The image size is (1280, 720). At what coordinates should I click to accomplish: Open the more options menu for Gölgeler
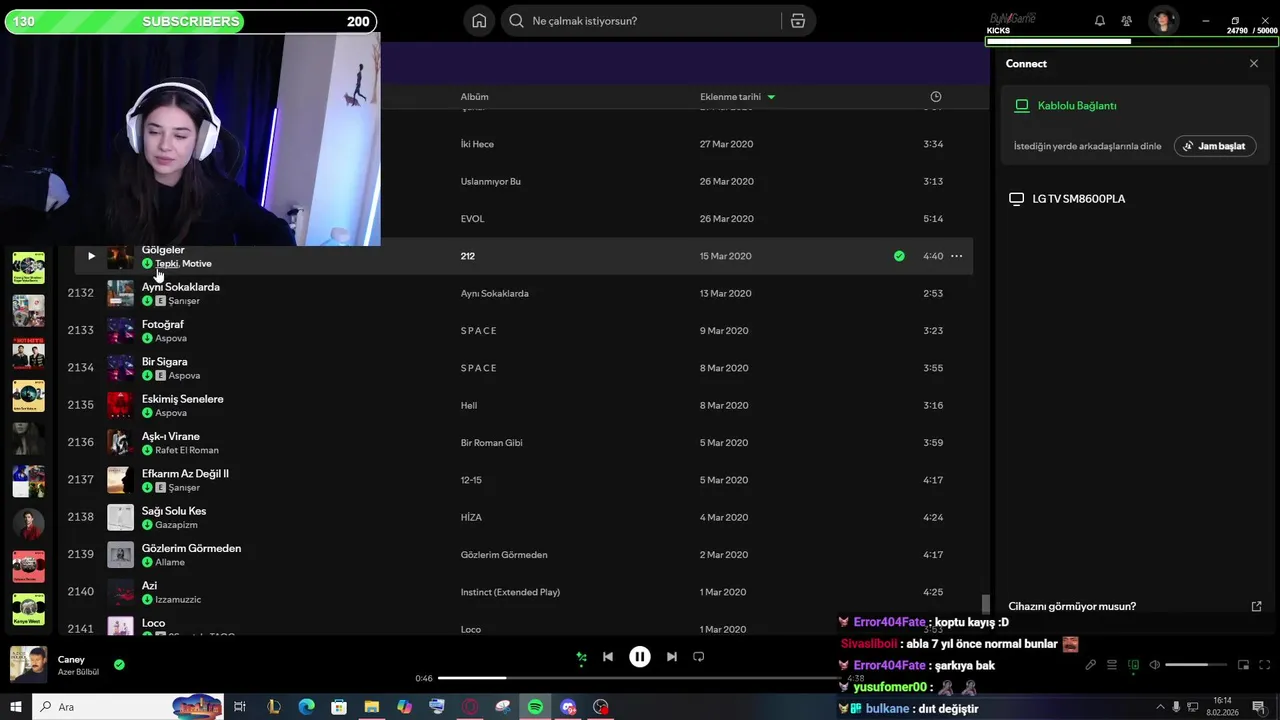956,256
